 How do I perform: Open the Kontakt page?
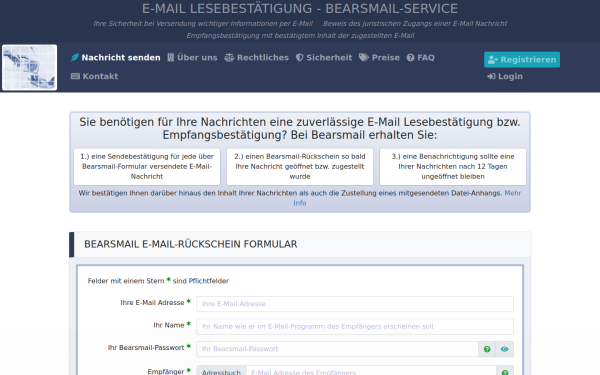pyautogui.click(x=95, y=76)
